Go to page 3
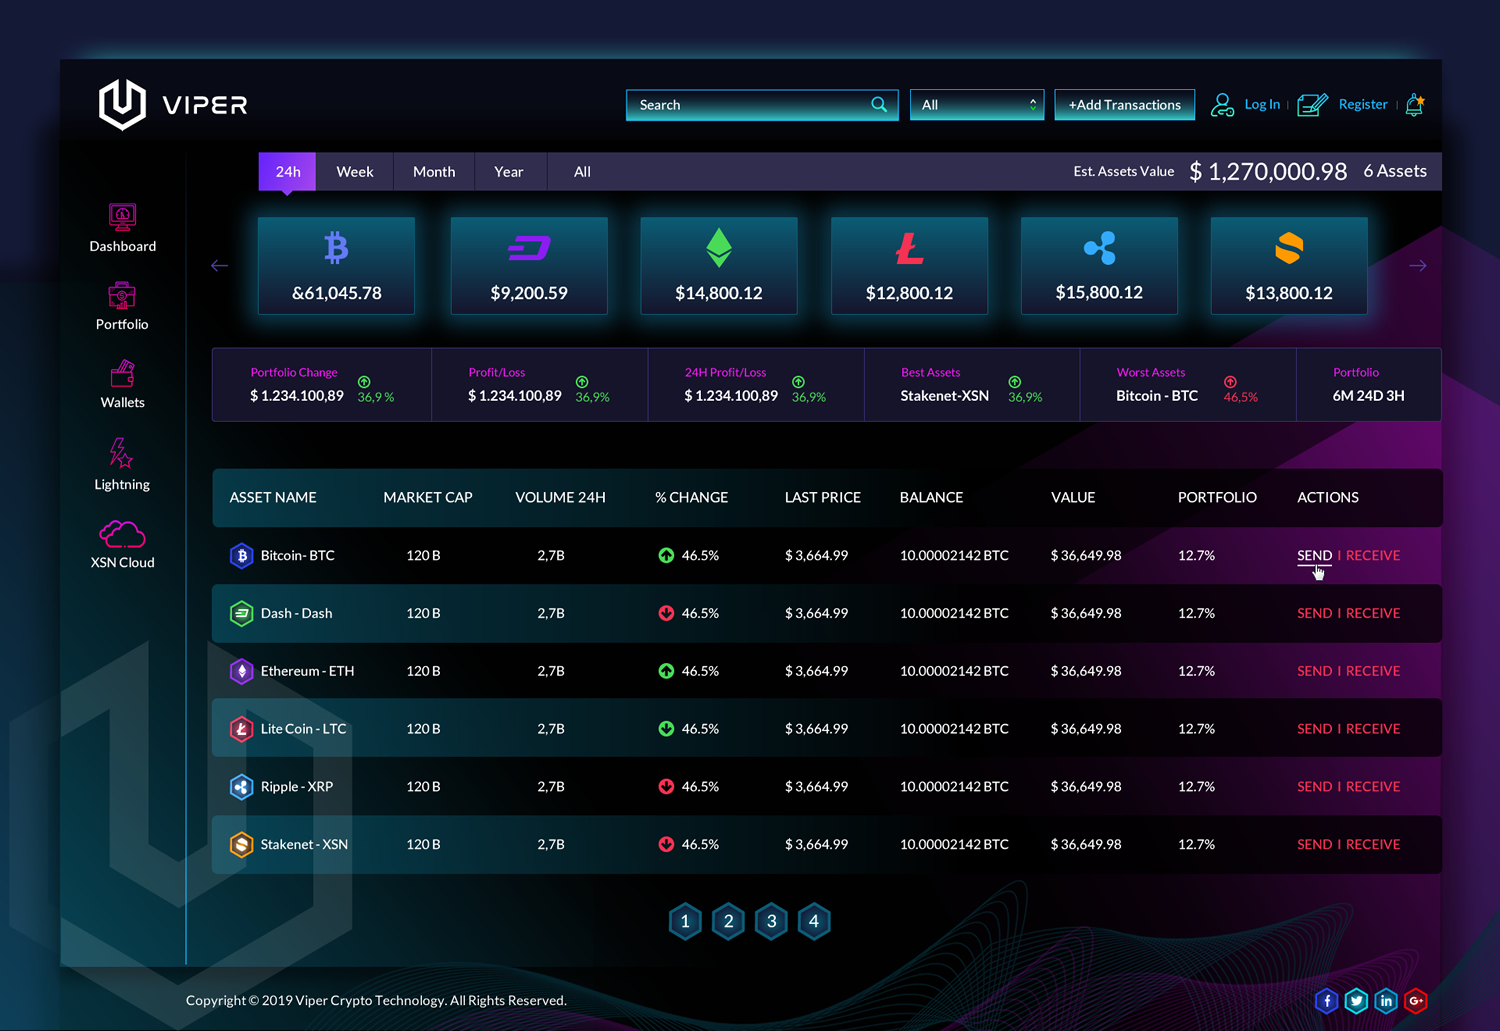 (x=771, y=921)
